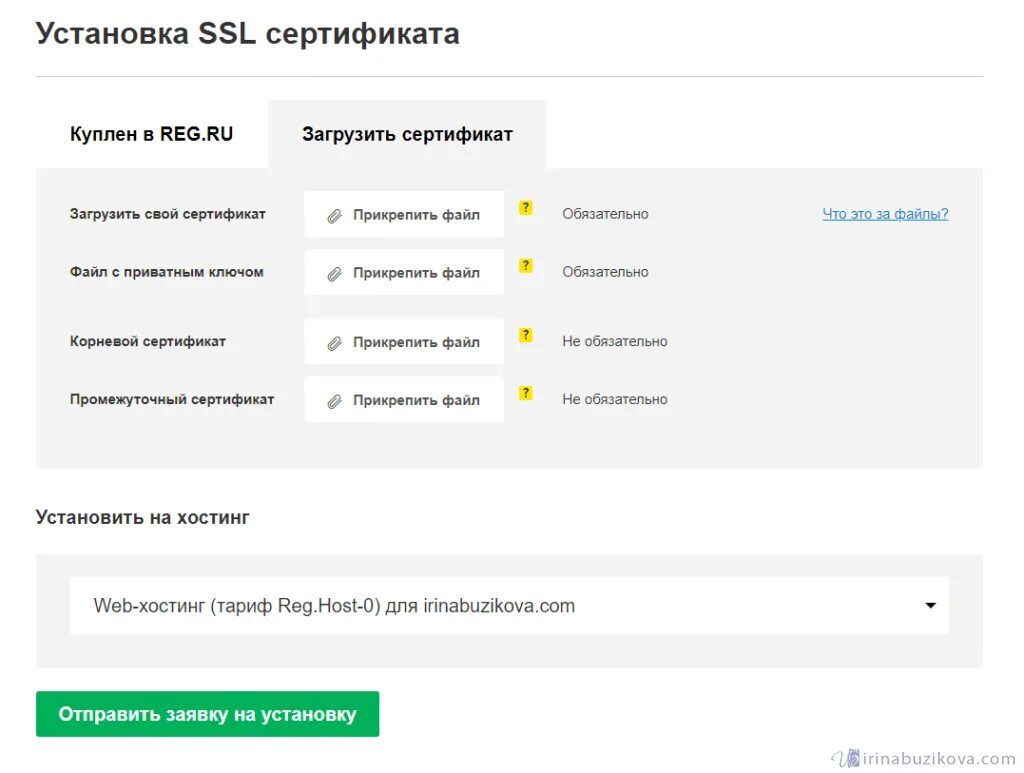Select the Загрузить сертификат tab
The image size is (1024, 773).
click(x=407, y=134)
